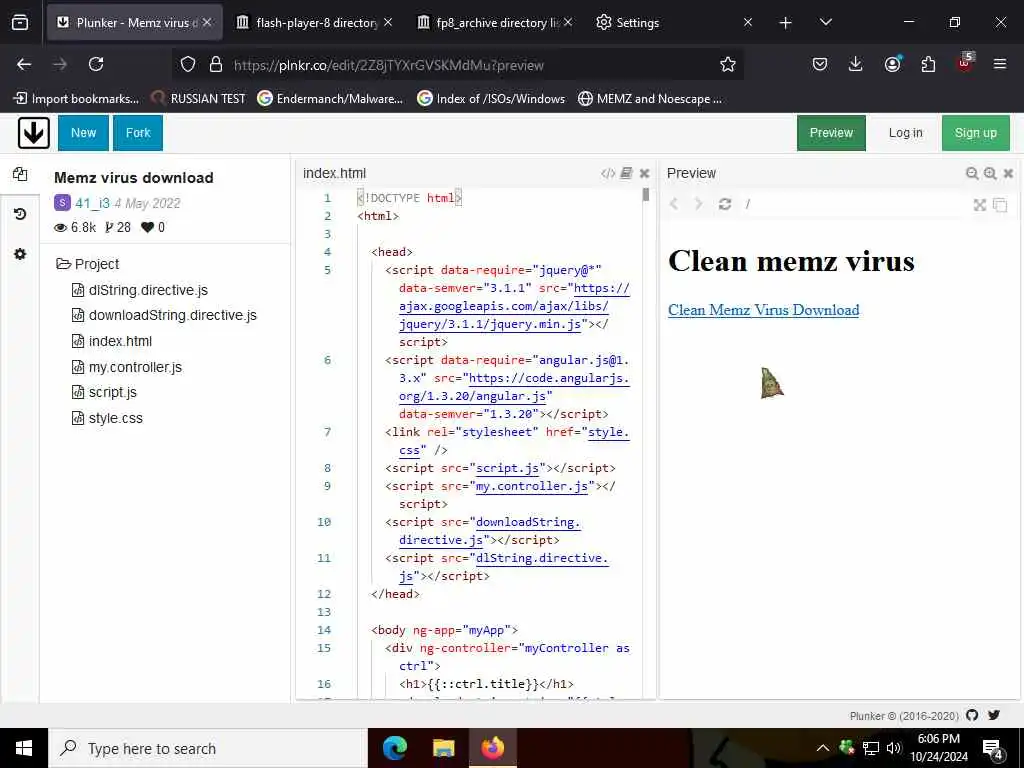This screenshot has width=1024, height=768.
Task: Select index.html in project tree
Action: pos(112,341)
